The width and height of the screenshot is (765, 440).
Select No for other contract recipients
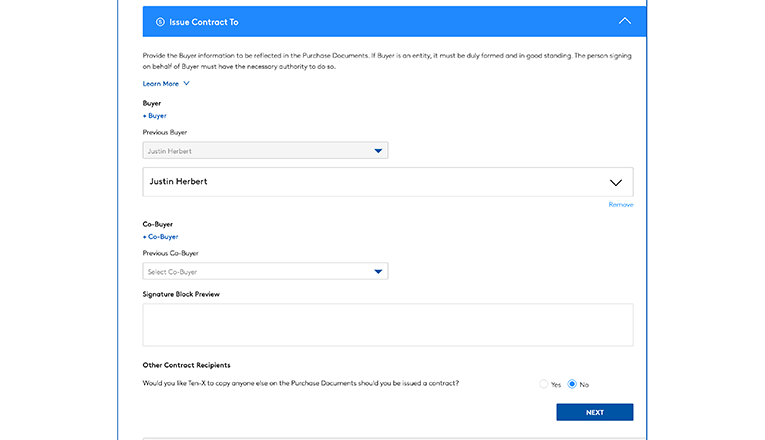572,384
